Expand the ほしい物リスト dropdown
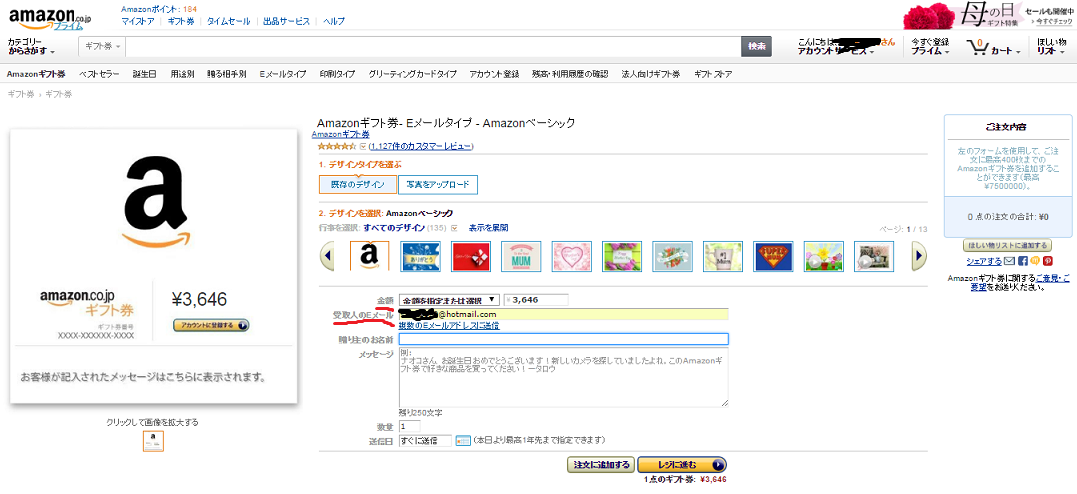The image size is (1077, 494). click(x=1052, y=47)
